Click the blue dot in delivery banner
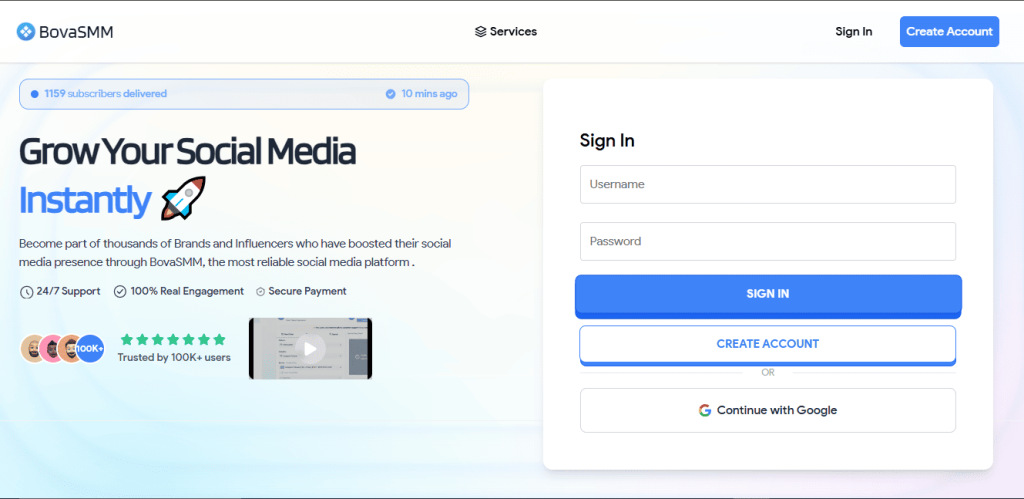 [35, 94]
